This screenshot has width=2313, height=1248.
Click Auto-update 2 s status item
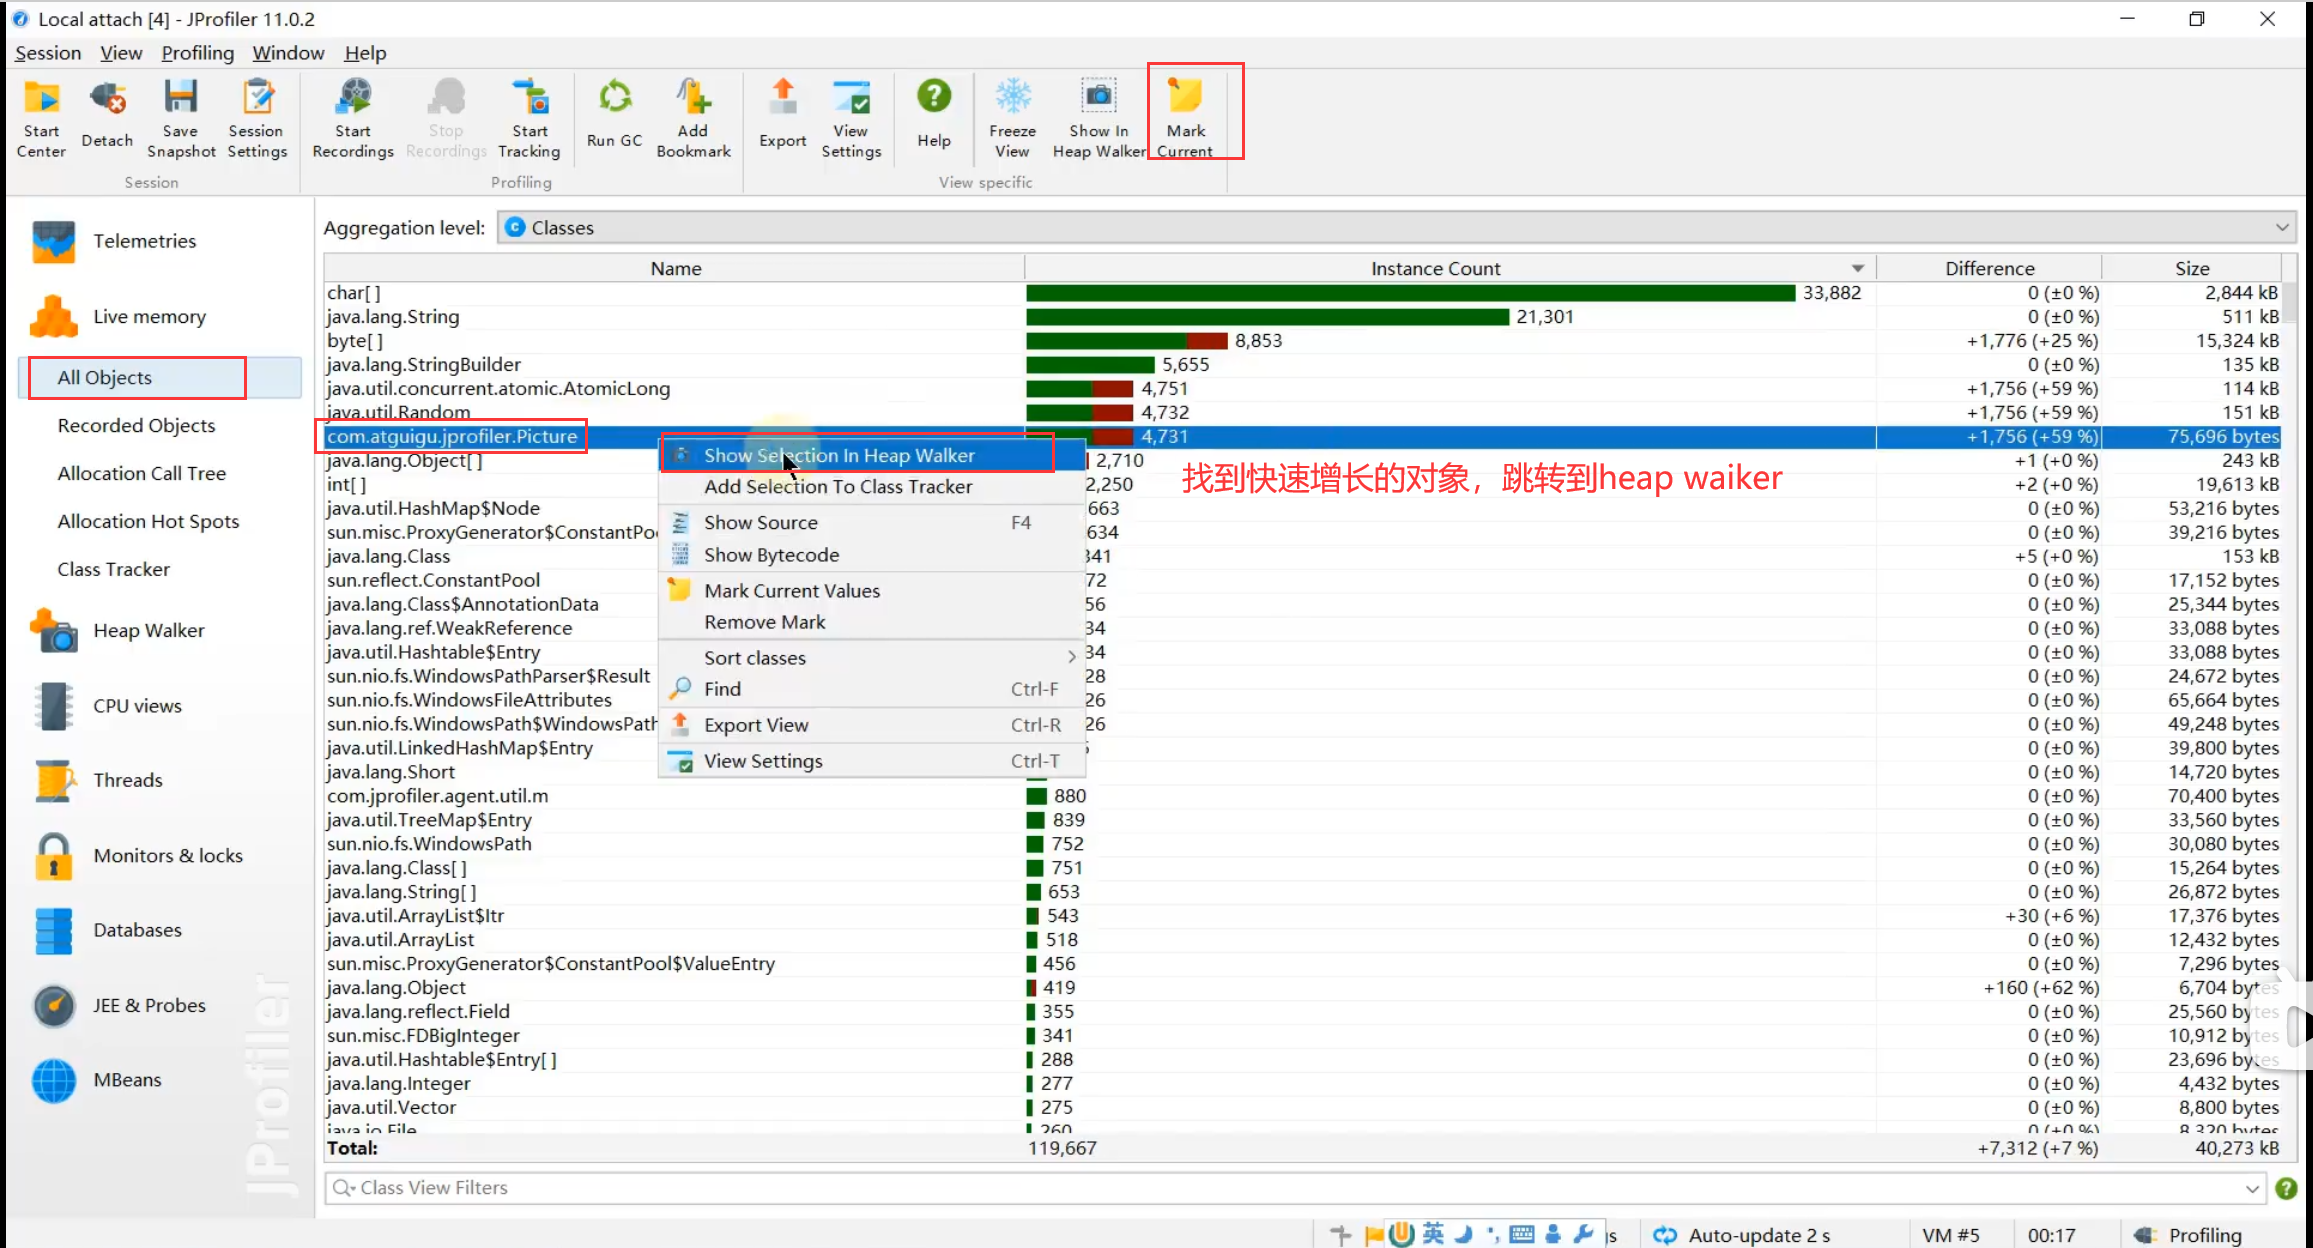point(1743,1236)
